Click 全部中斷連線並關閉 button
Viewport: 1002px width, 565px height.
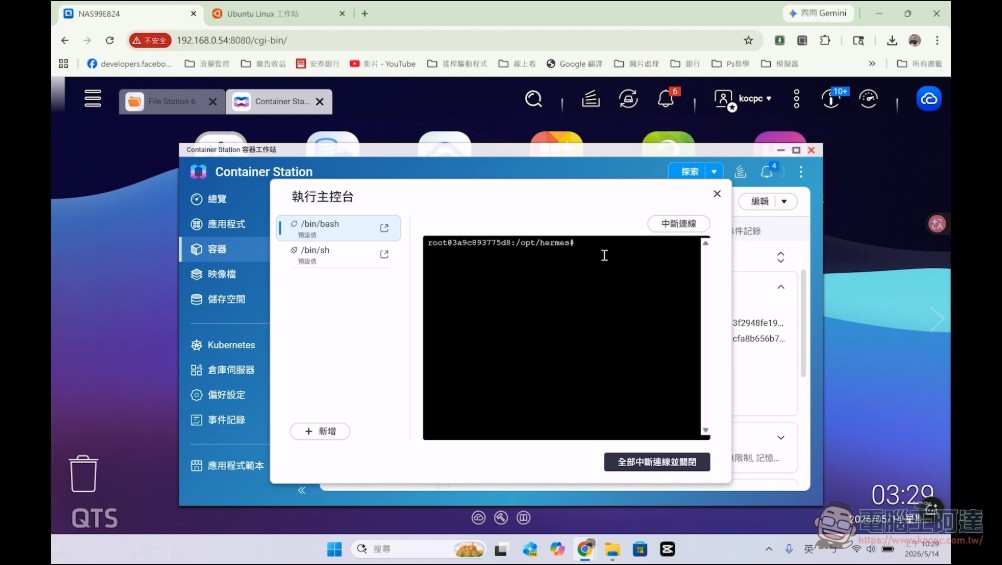tap(657, 462)
